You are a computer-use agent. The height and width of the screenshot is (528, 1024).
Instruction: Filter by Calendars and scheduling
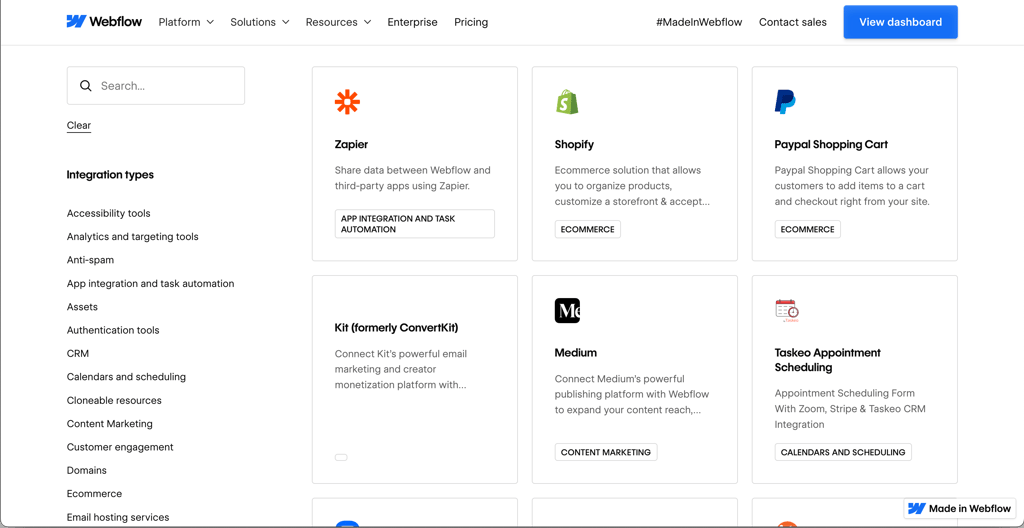pyautogui.click(x=126, y=377)
